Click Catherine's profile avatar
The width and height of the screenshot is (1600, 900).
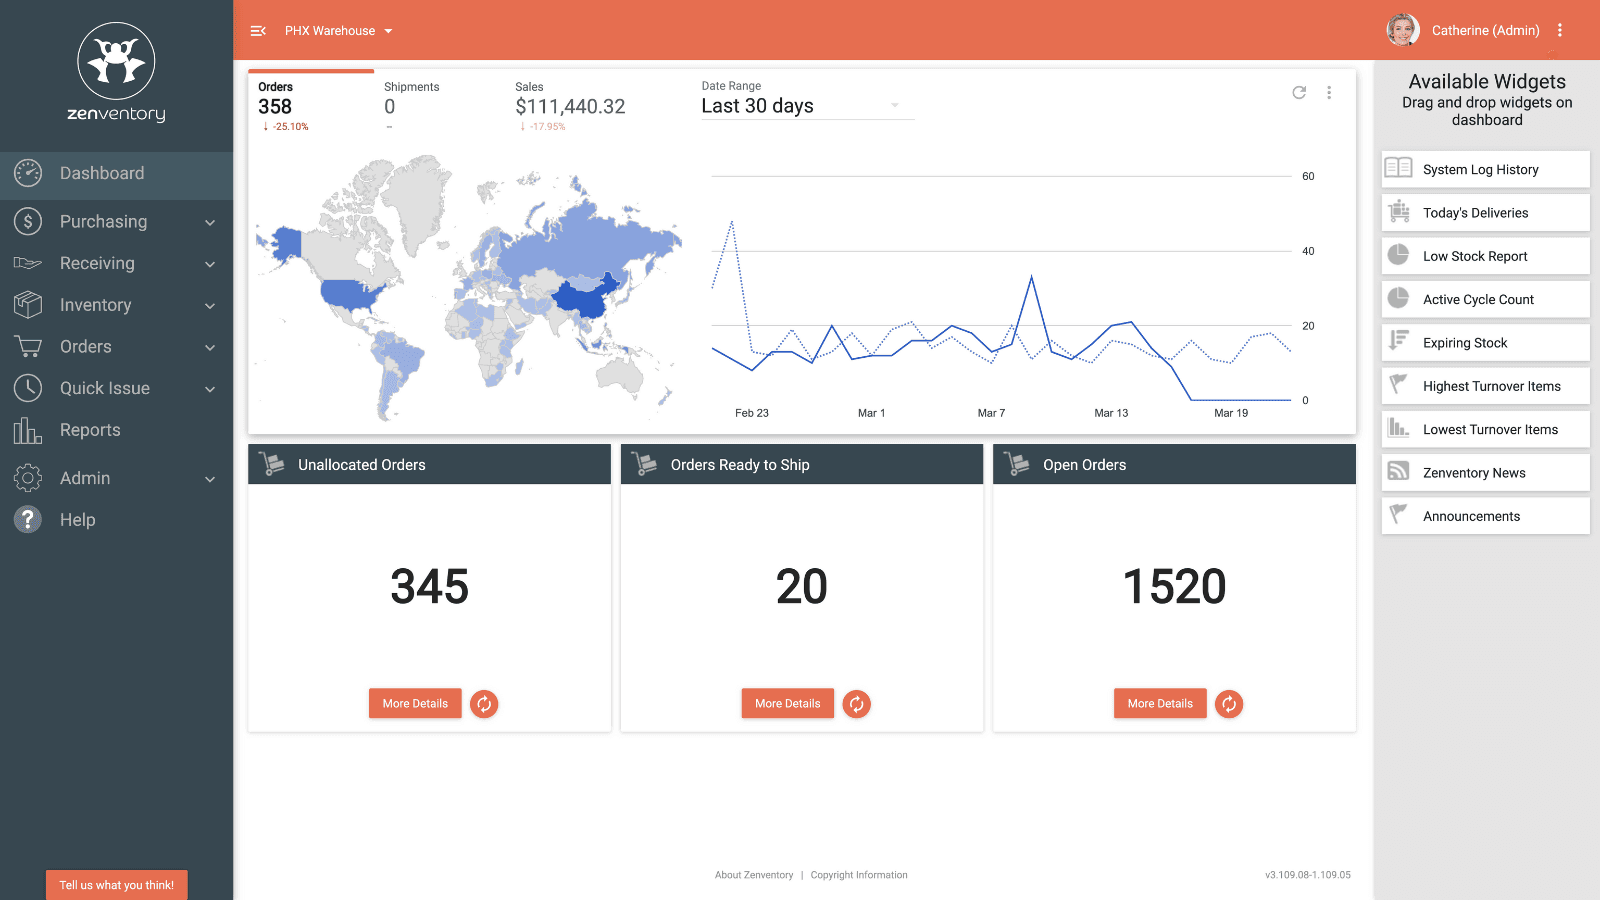(x=1402, y=30)
